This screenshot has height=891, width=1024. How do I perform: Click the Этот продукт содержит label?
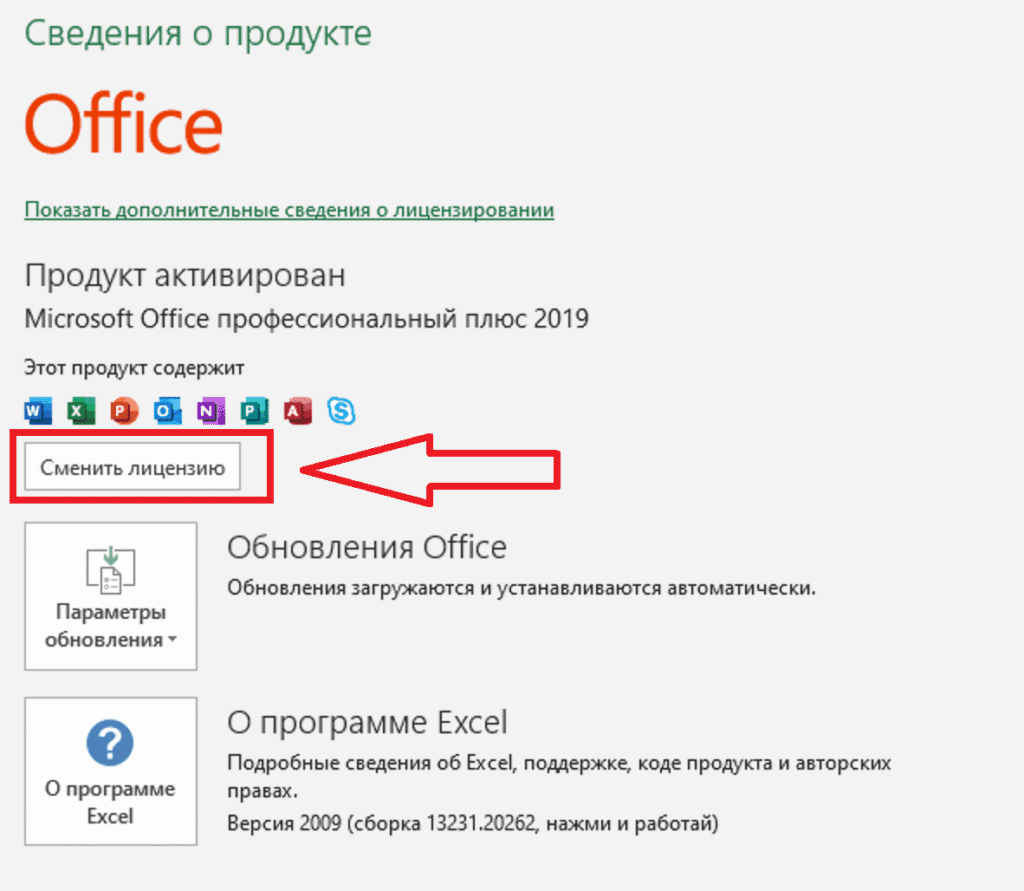(x=134, y=368)
